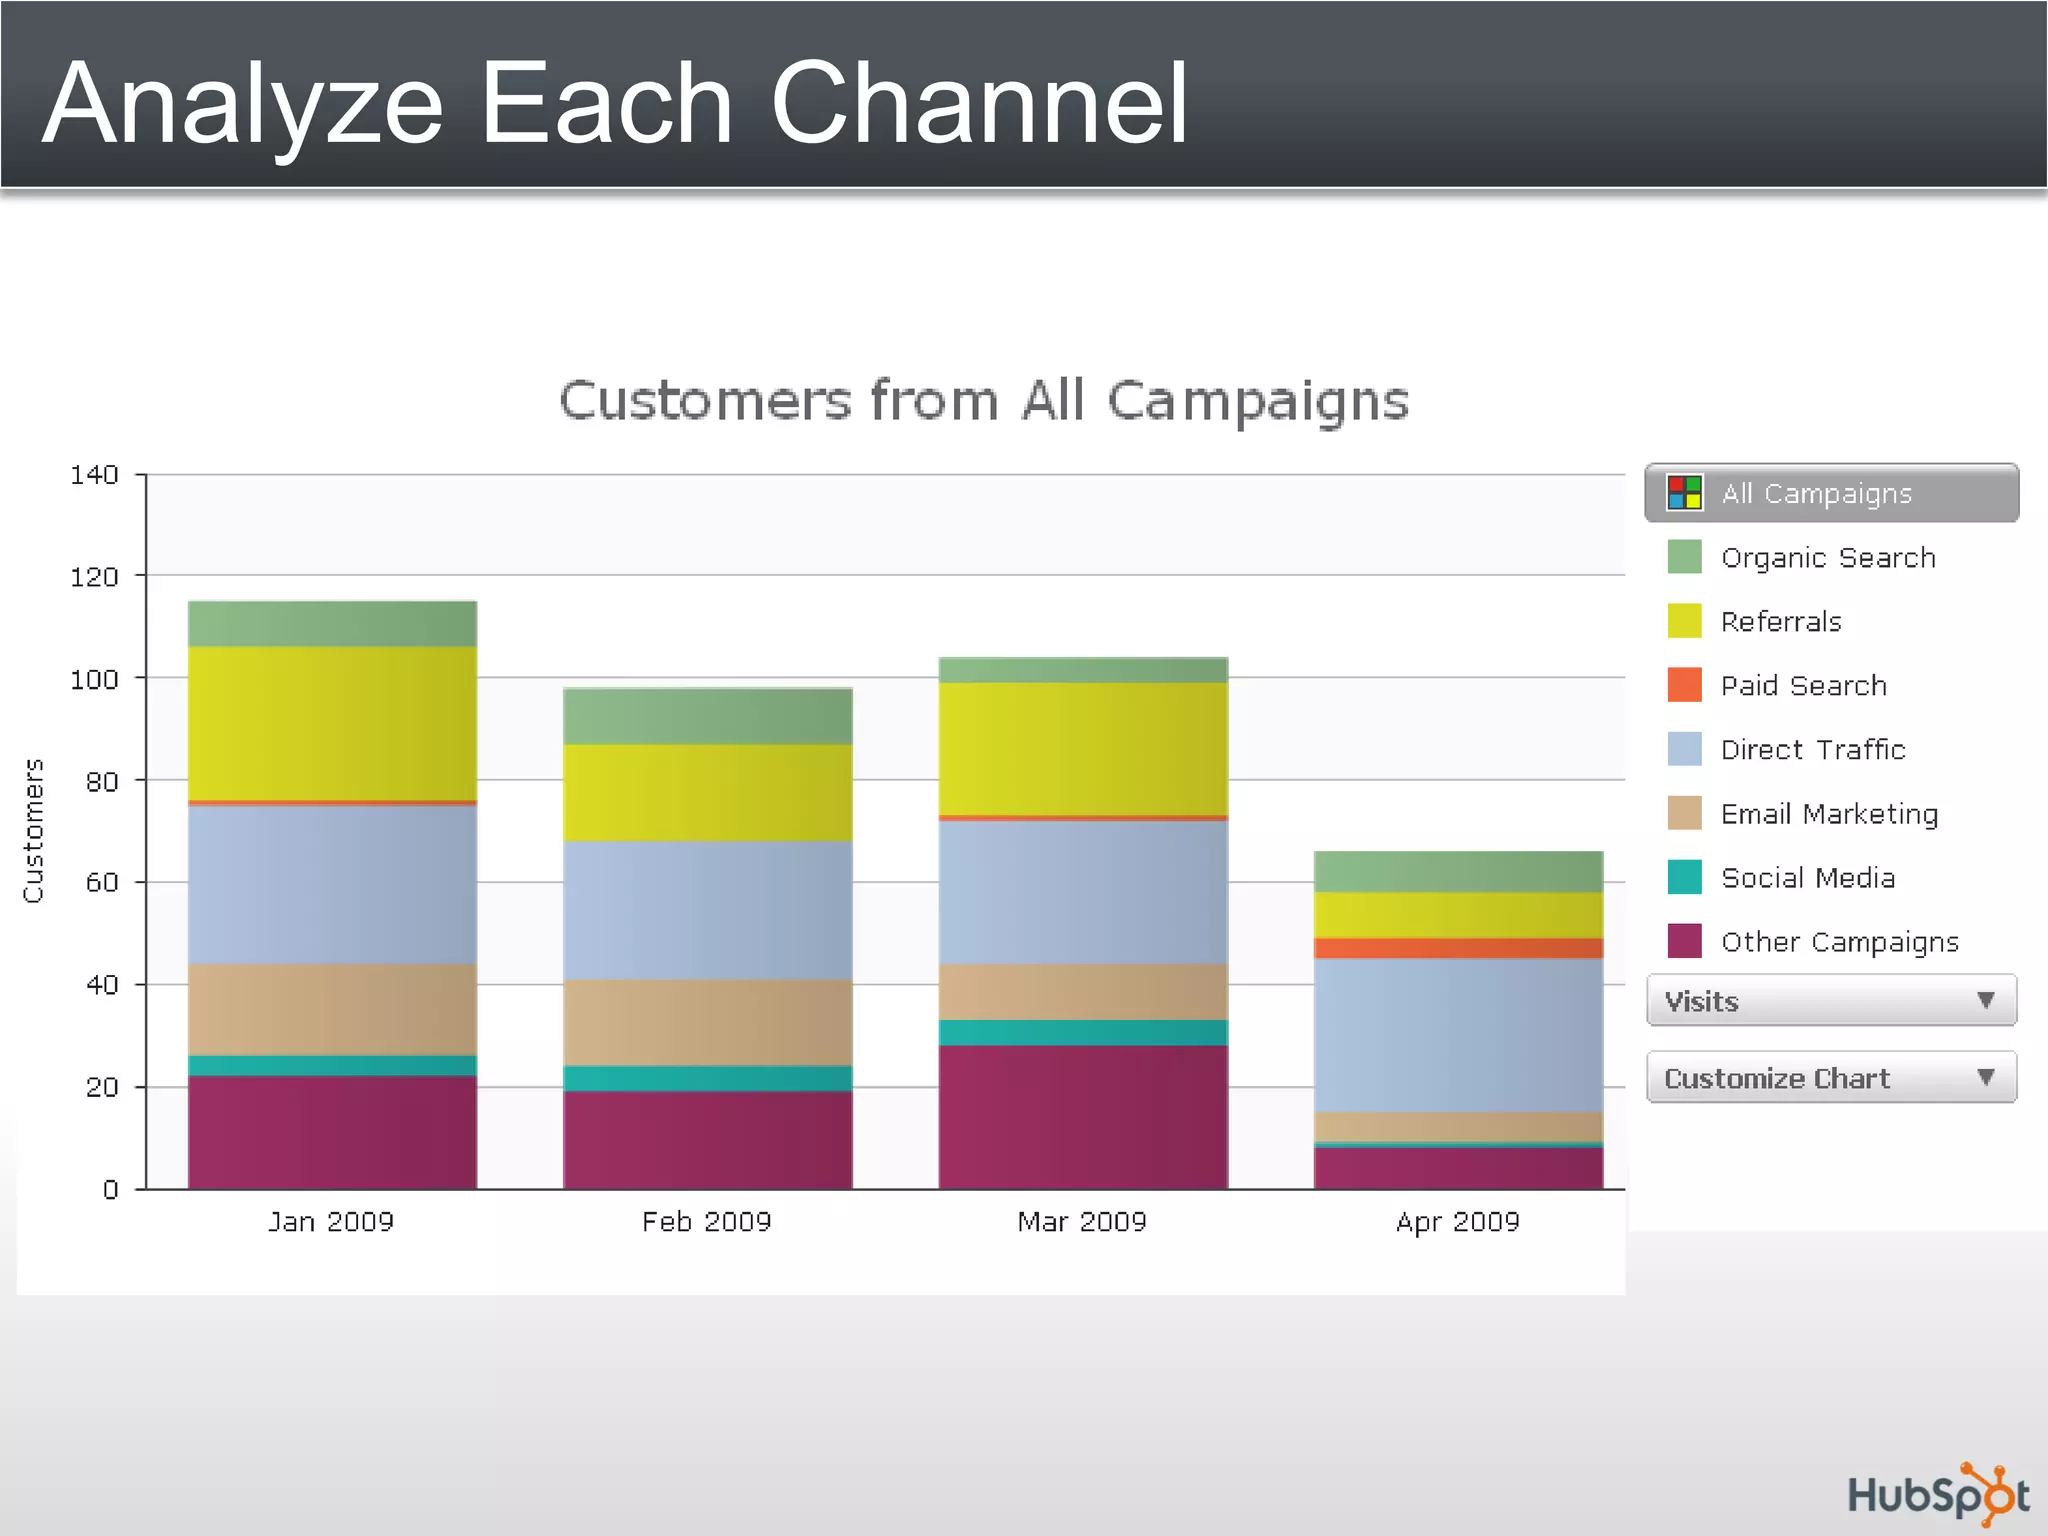Click Feb 2009 Social Media bar segment
The width and height of the screenshot is (2048, 1536).
point(708,1078)
